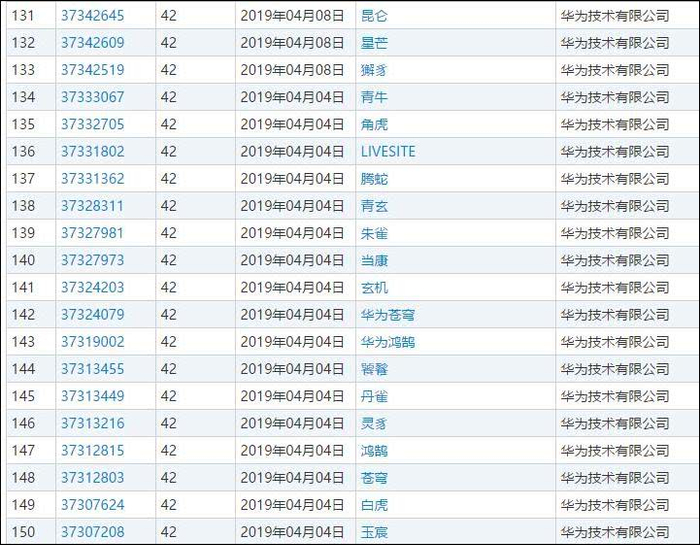This screenshot has width=700, height=545.
Task: Open application number 37312803
Action: pos(92,478)
